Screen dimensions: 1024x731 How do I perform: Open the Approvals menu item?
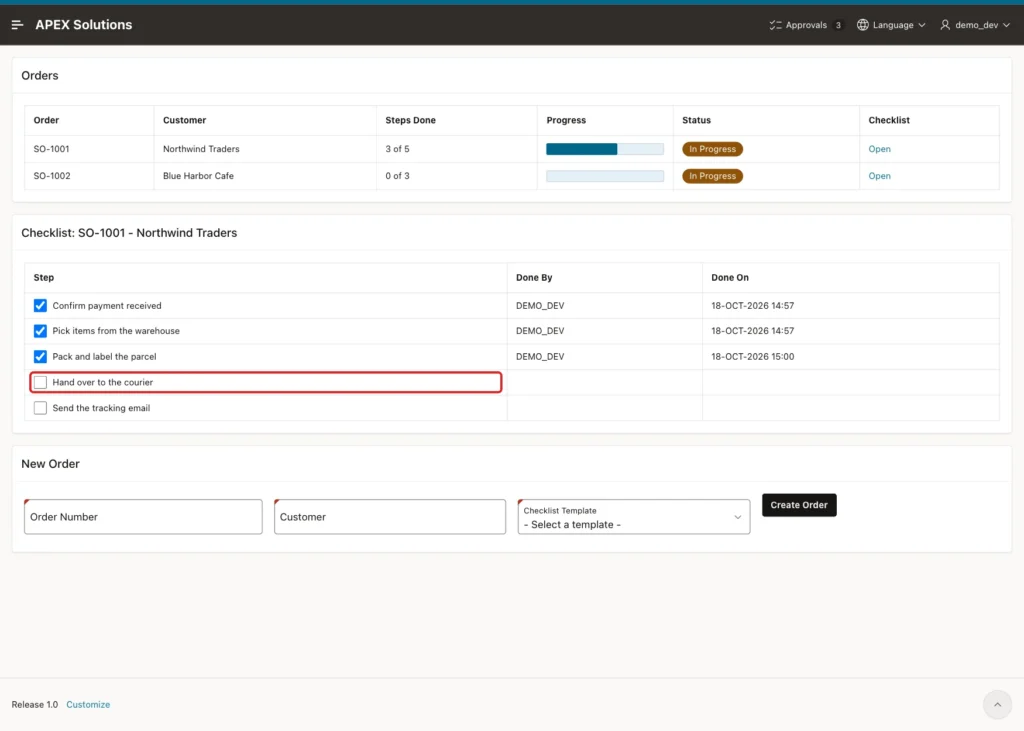coord(806,25)
